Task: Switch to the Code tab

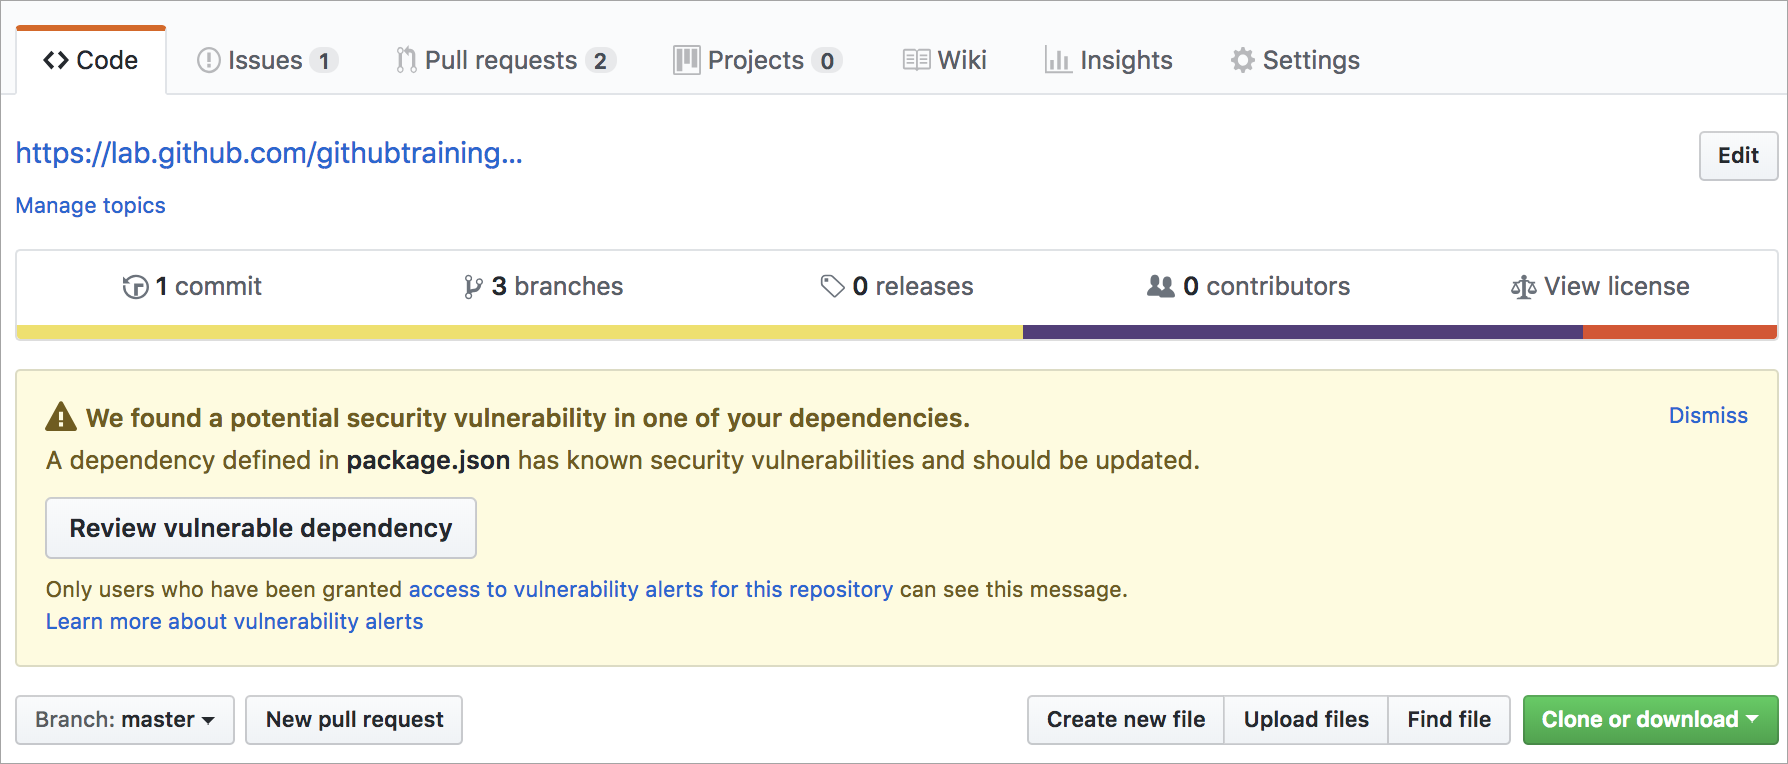Action: click(x=91, y=60)
